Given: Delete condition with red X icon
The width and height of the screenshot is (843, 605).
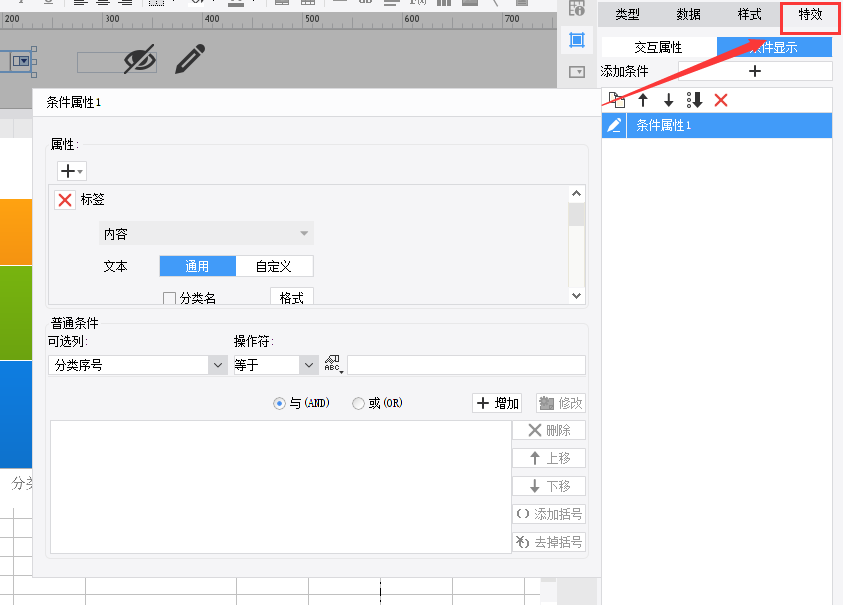Looking at the screenshot, I should point(721,100).
